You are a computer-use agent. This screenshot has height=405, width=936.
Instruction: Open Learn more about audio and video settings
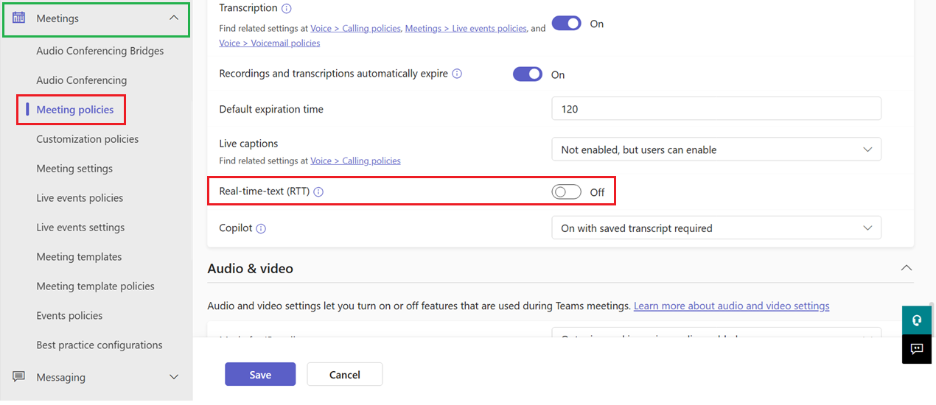(731, 306)
